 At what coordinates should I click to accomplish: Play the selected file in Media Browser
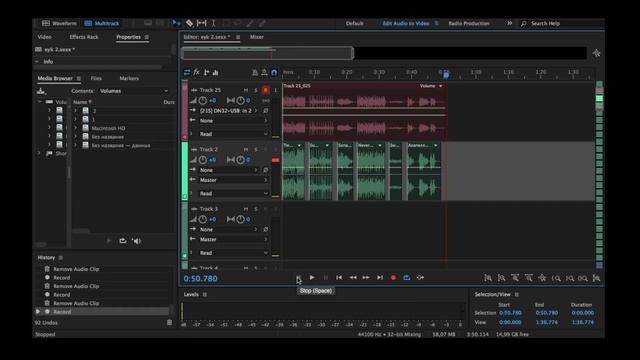click(109, 241)
